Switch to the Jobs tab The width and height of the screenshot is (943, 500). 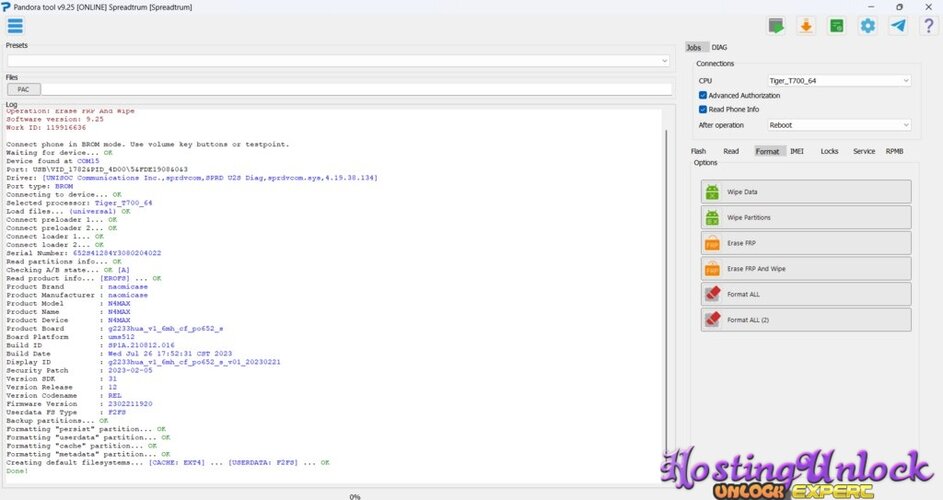tap(694, 48)
